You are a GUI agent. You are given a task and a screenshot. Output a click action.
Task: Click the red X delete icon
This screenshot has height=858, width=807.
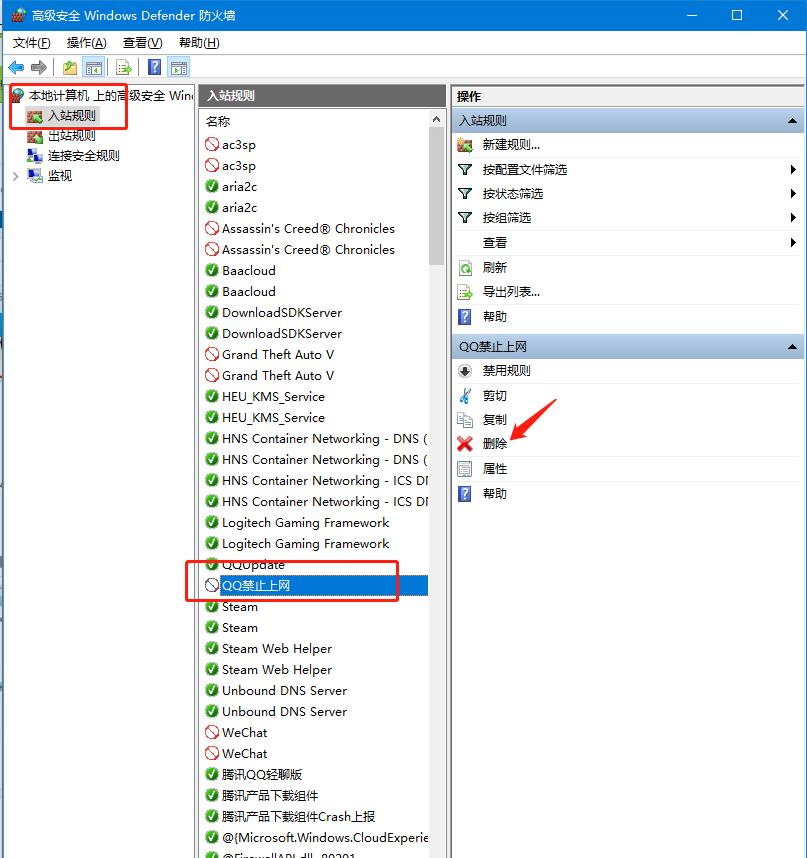point(465,444)
